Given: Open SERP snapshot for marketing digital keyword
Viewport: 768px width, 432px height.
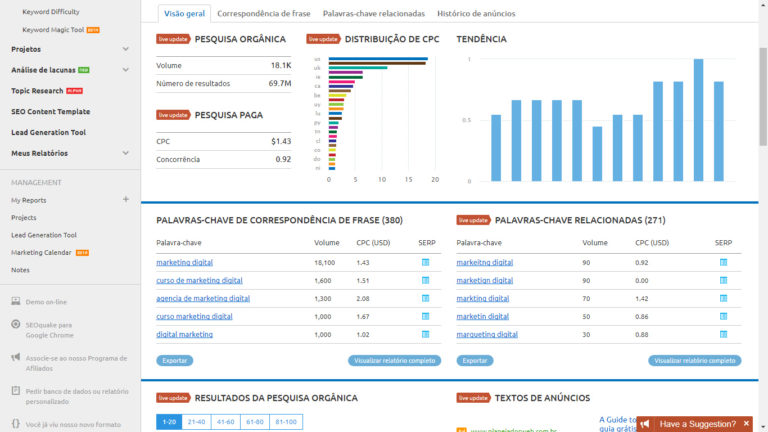Looking at the screenshot, I should click(x=425, y=263).
